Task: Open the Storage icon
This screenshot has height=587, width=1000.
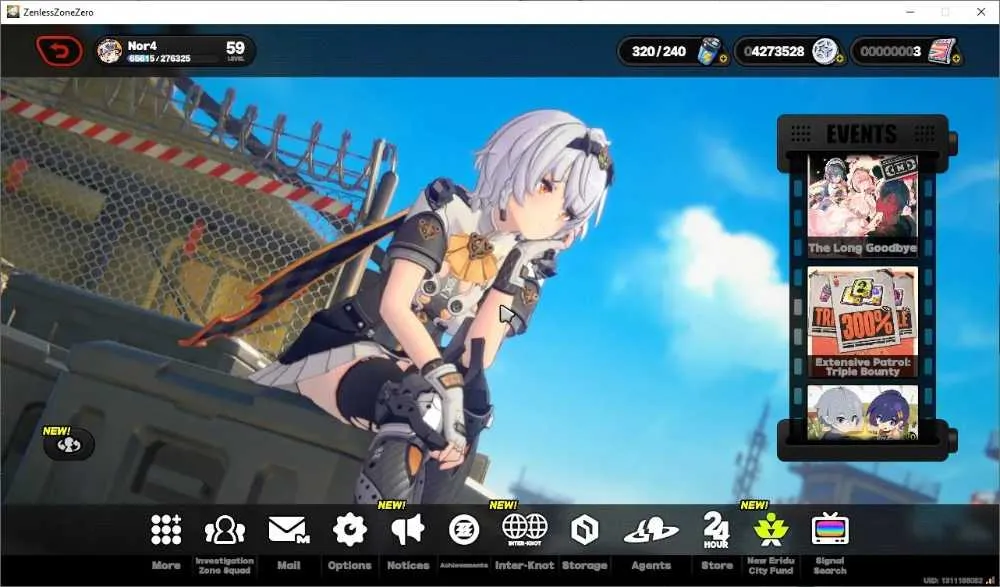Action: 584,530
